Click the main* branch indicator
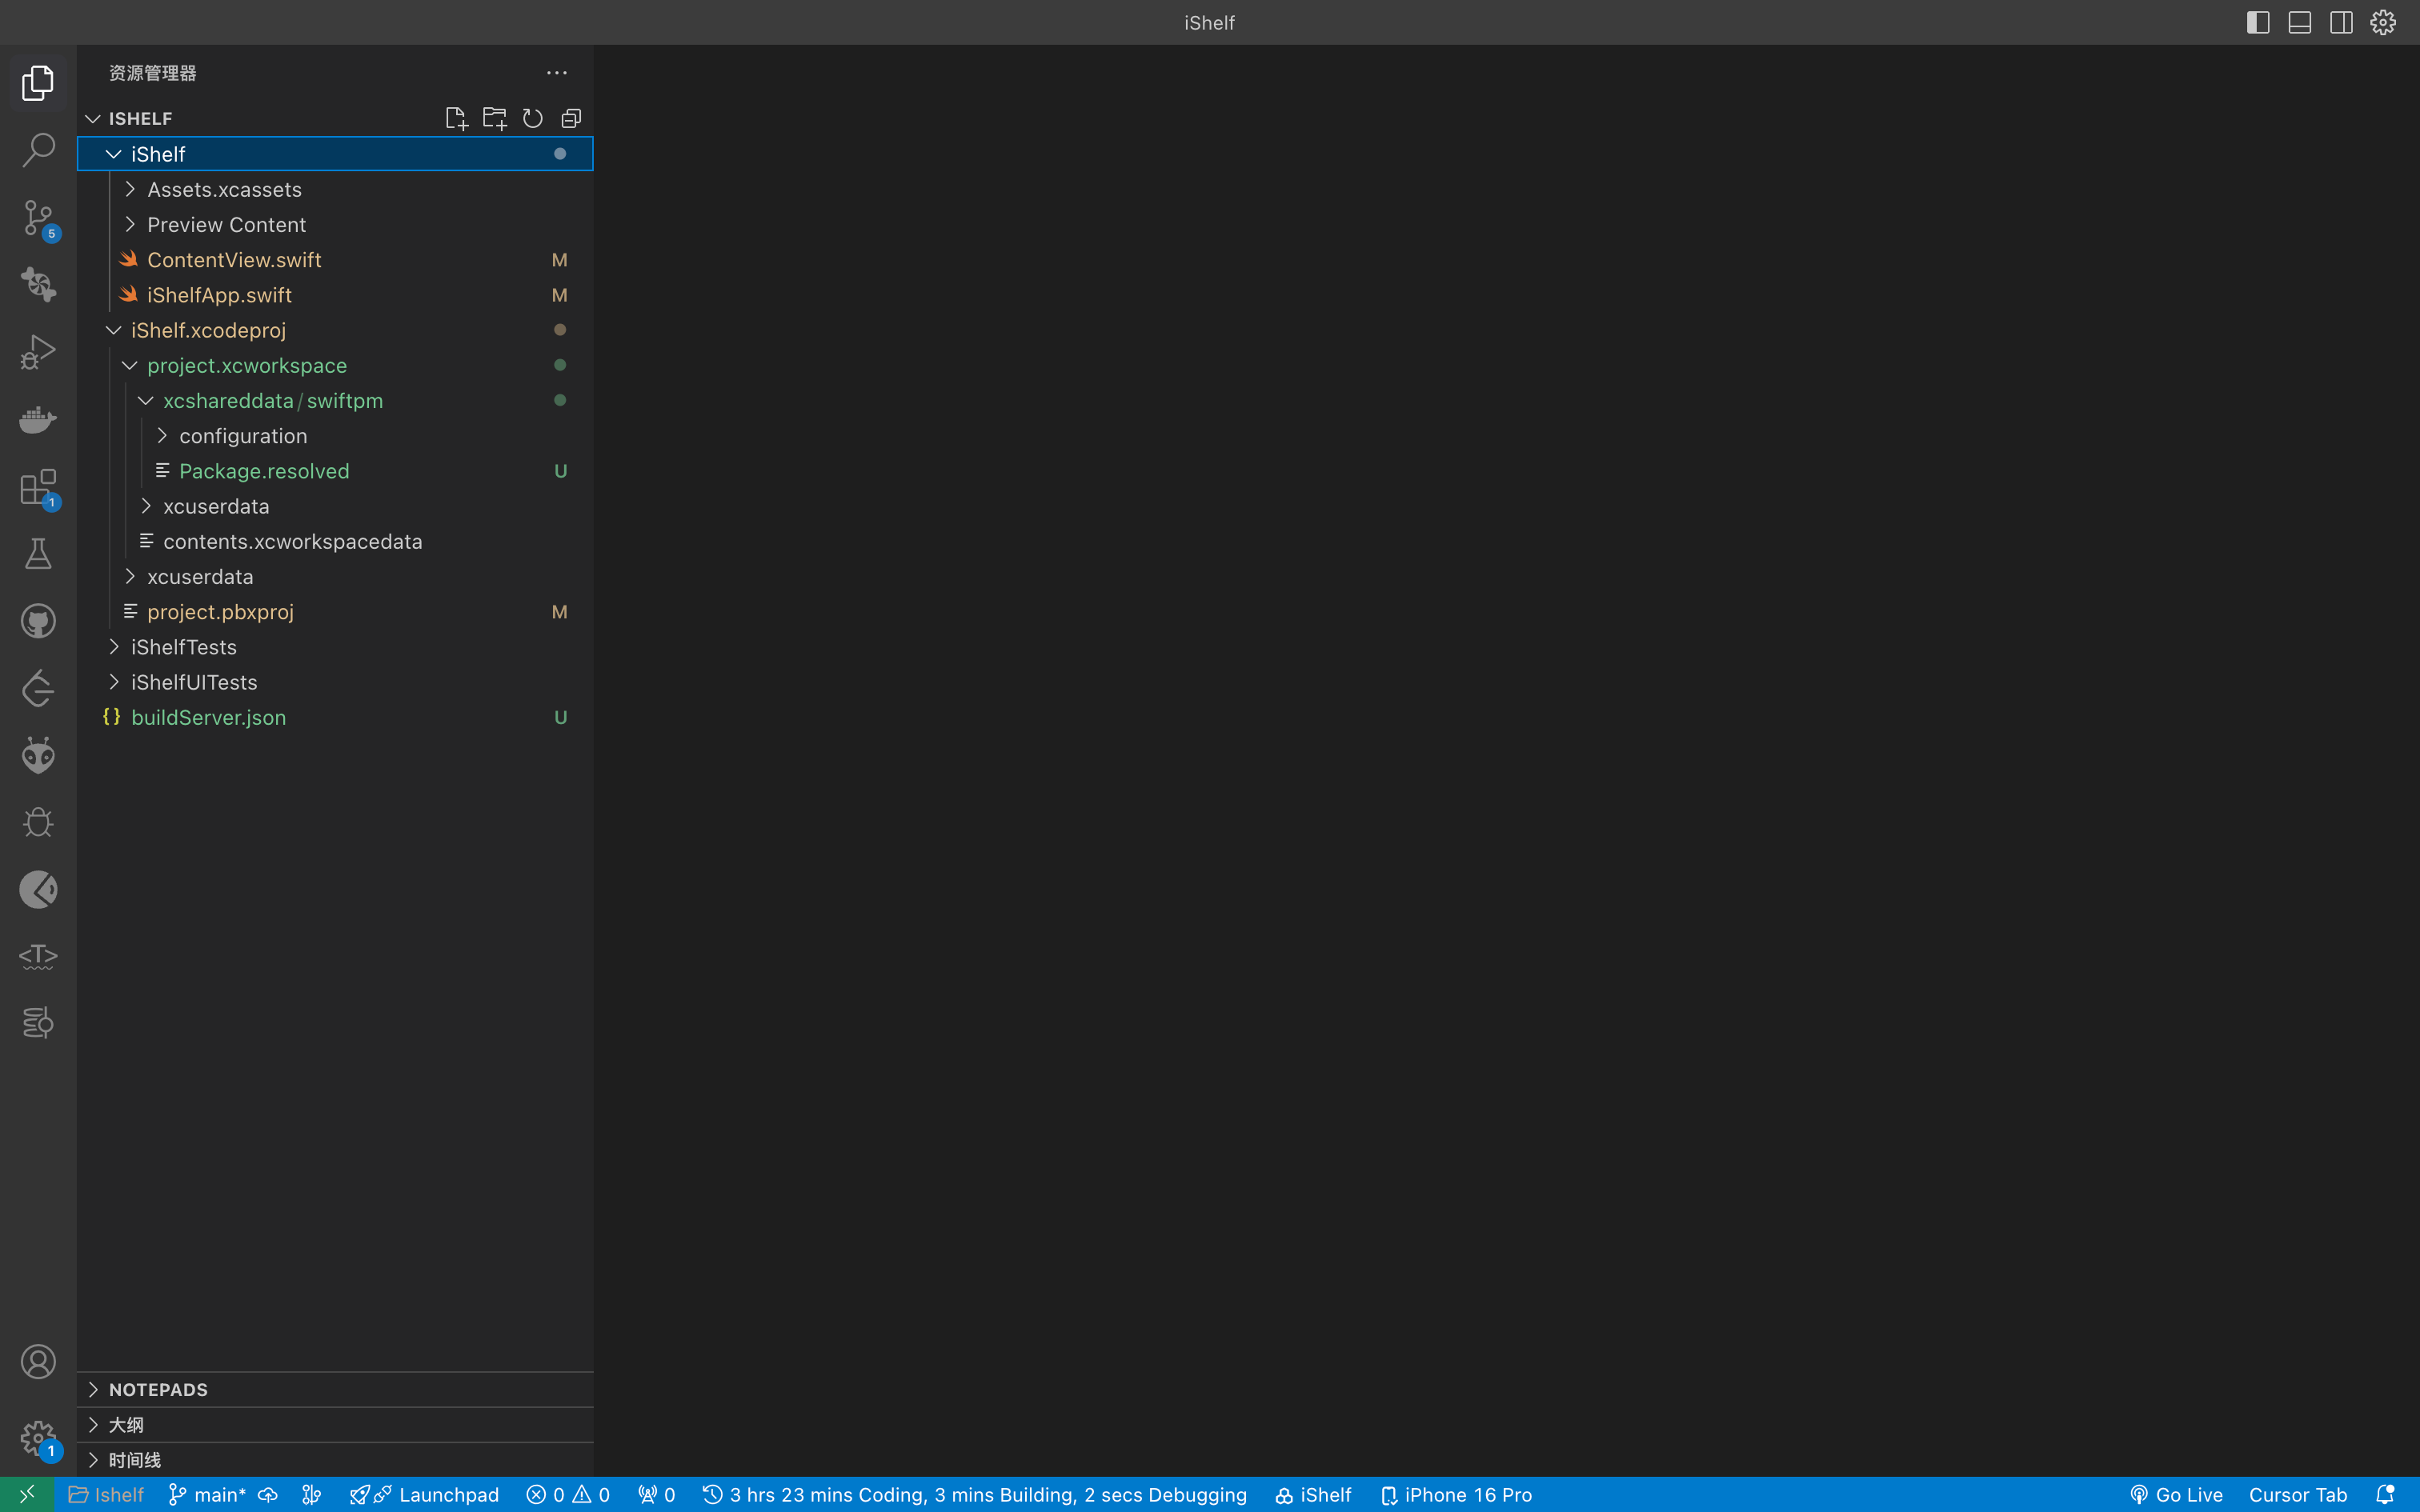Viewport: 2420px width, 1512px height. (x=208, y=1494)
